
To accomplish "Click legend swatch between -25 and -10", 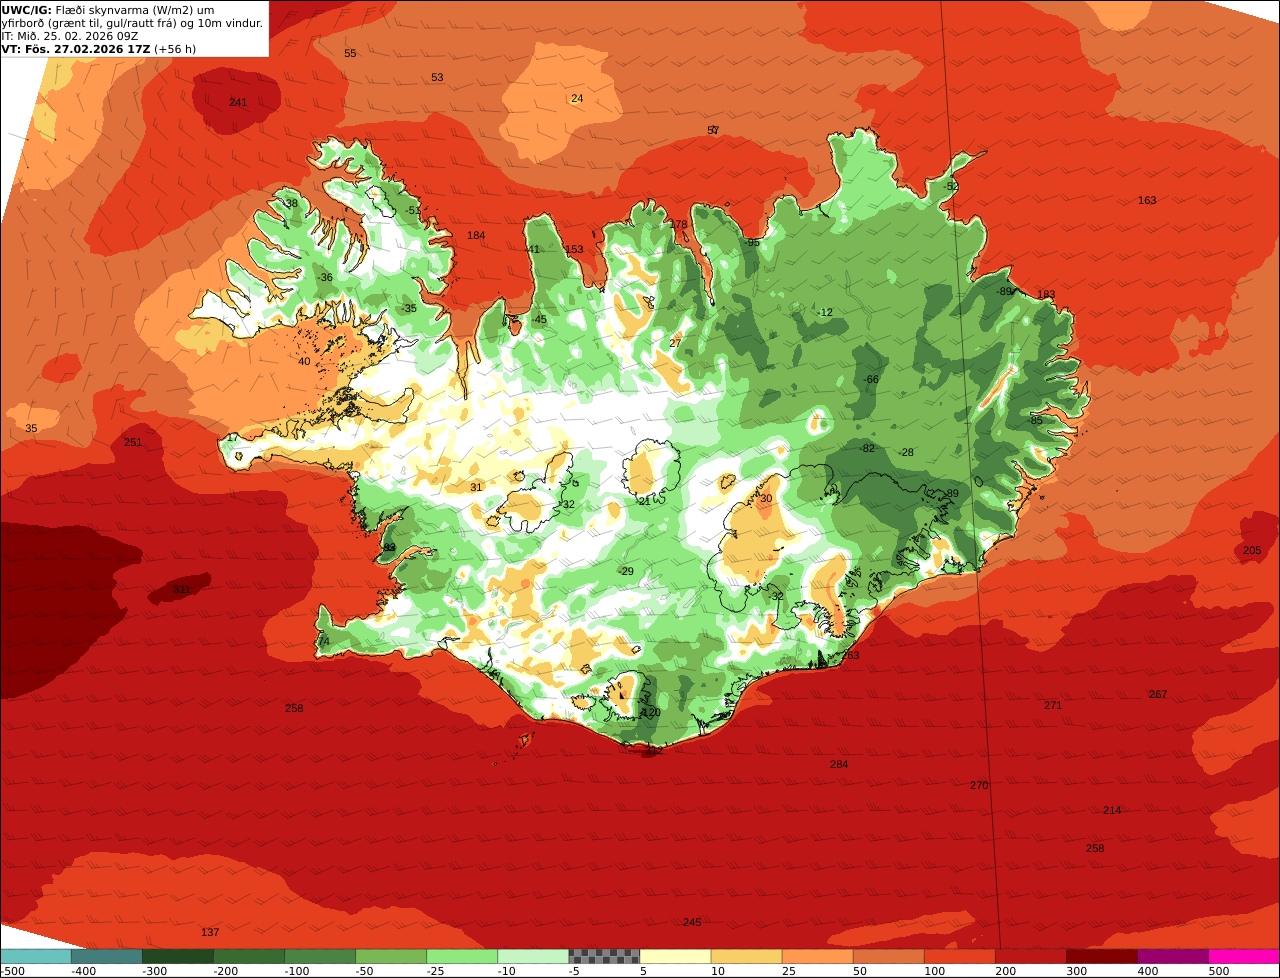I will point(462,956).
